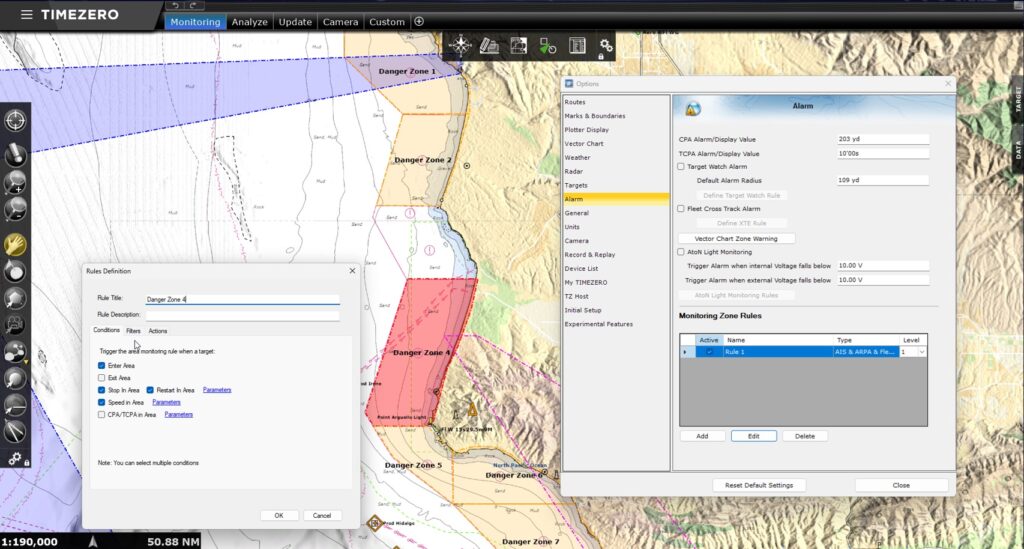Switch to the Camera workspace tab
This screenshot has width=1024, height=549.
340,22
